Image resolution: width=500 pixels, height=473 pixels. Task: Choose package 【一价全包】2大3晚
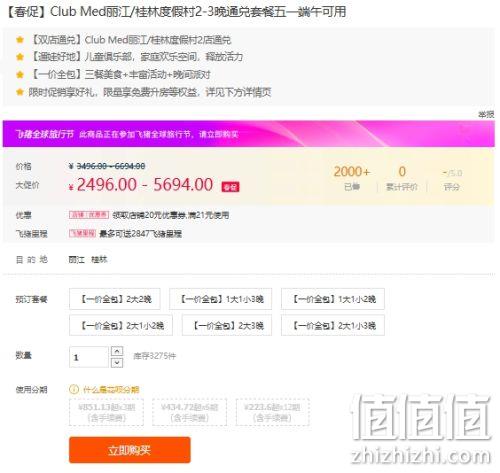(227, 325)
